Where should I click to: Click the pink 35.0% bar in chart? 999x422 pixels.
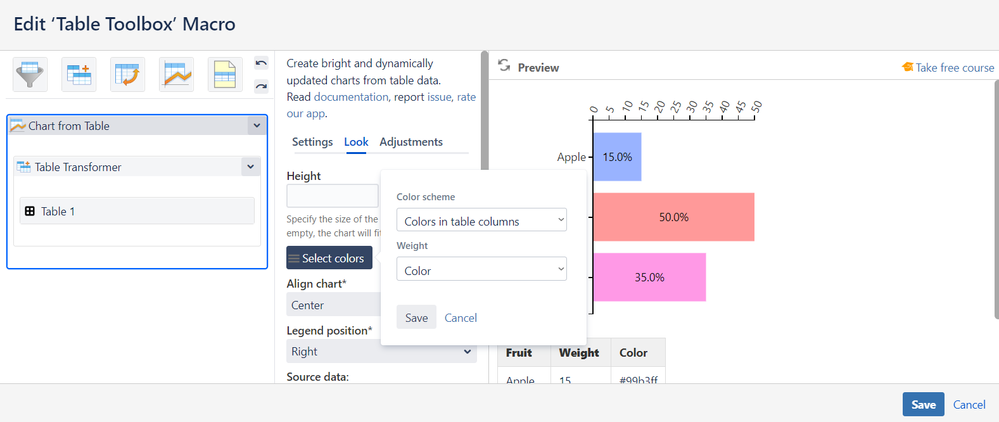[x=649, y=277]
